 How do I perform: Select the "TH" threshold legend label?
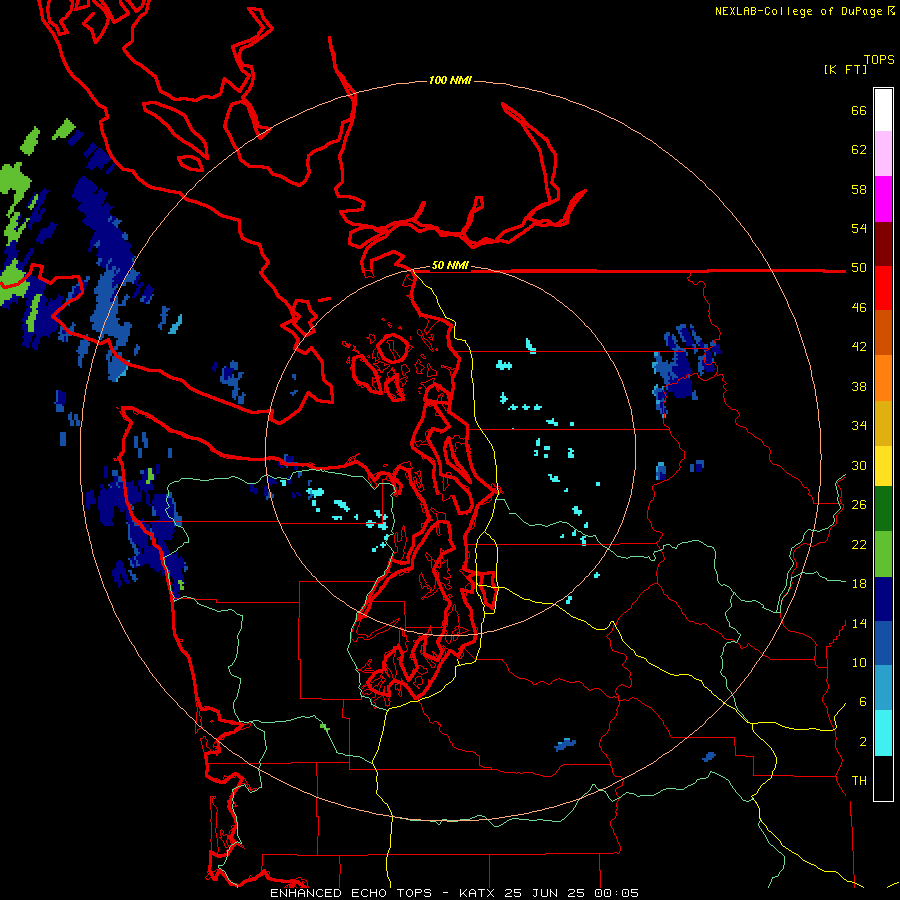[x=859, y=781]
